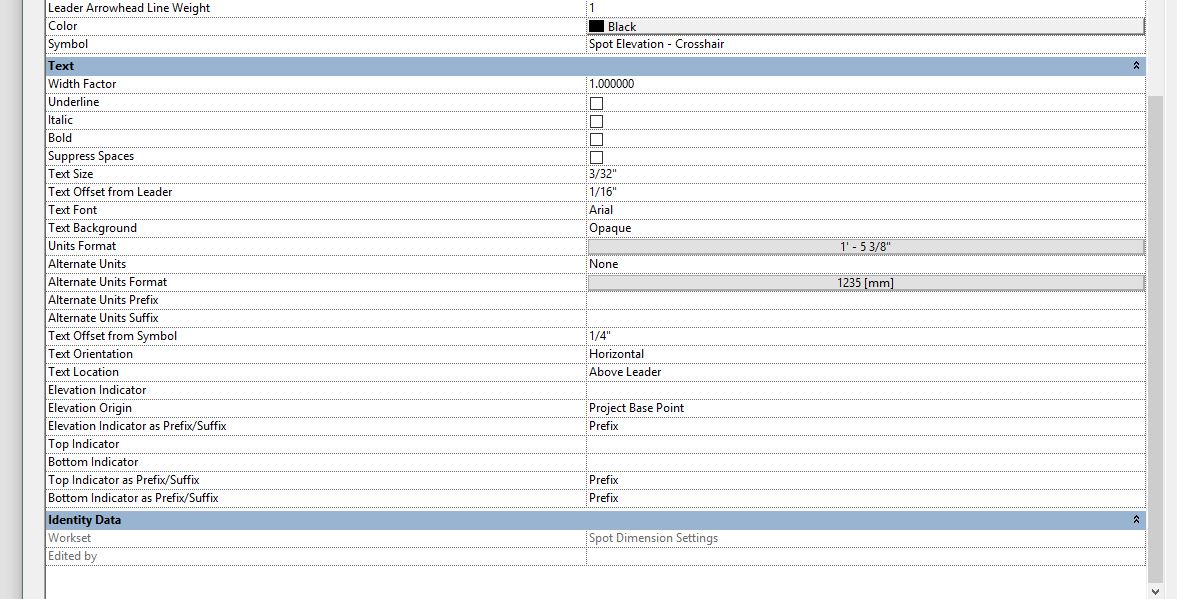Check the Bold option
The width and height of the screenshot is (1177, 599).
click(x=596, y=139)
